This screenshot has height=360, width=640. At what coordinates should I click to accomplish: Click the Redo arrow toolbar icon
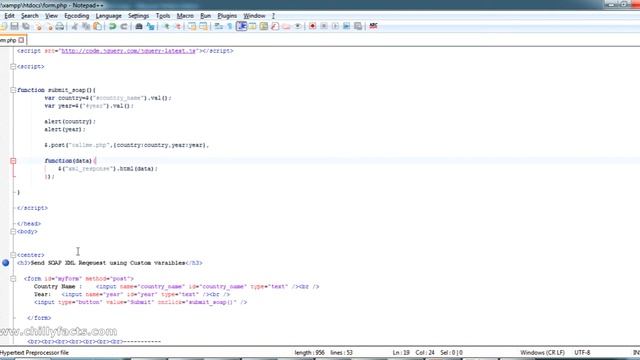[x=124, y=27]
